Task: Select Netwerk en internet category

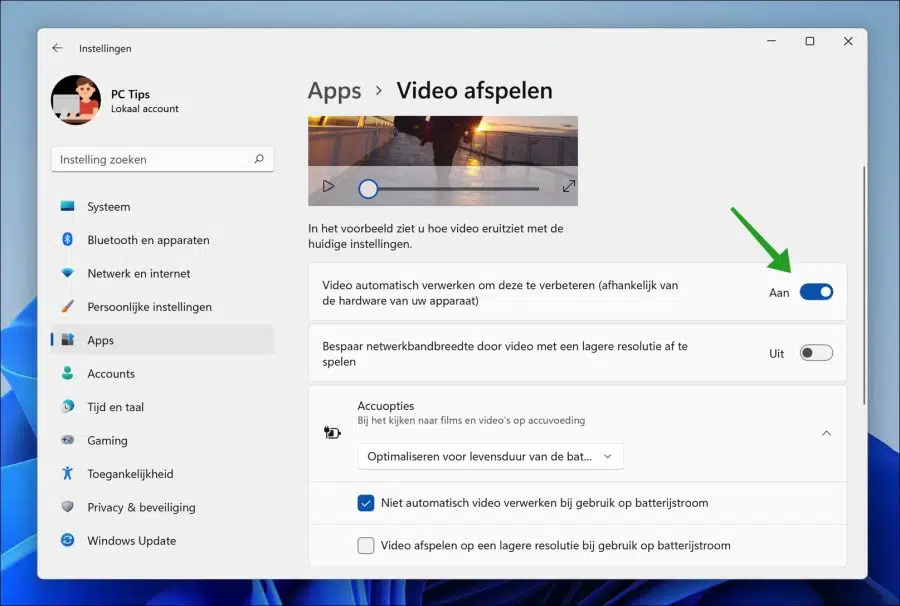Action: (x=162, y=273)
